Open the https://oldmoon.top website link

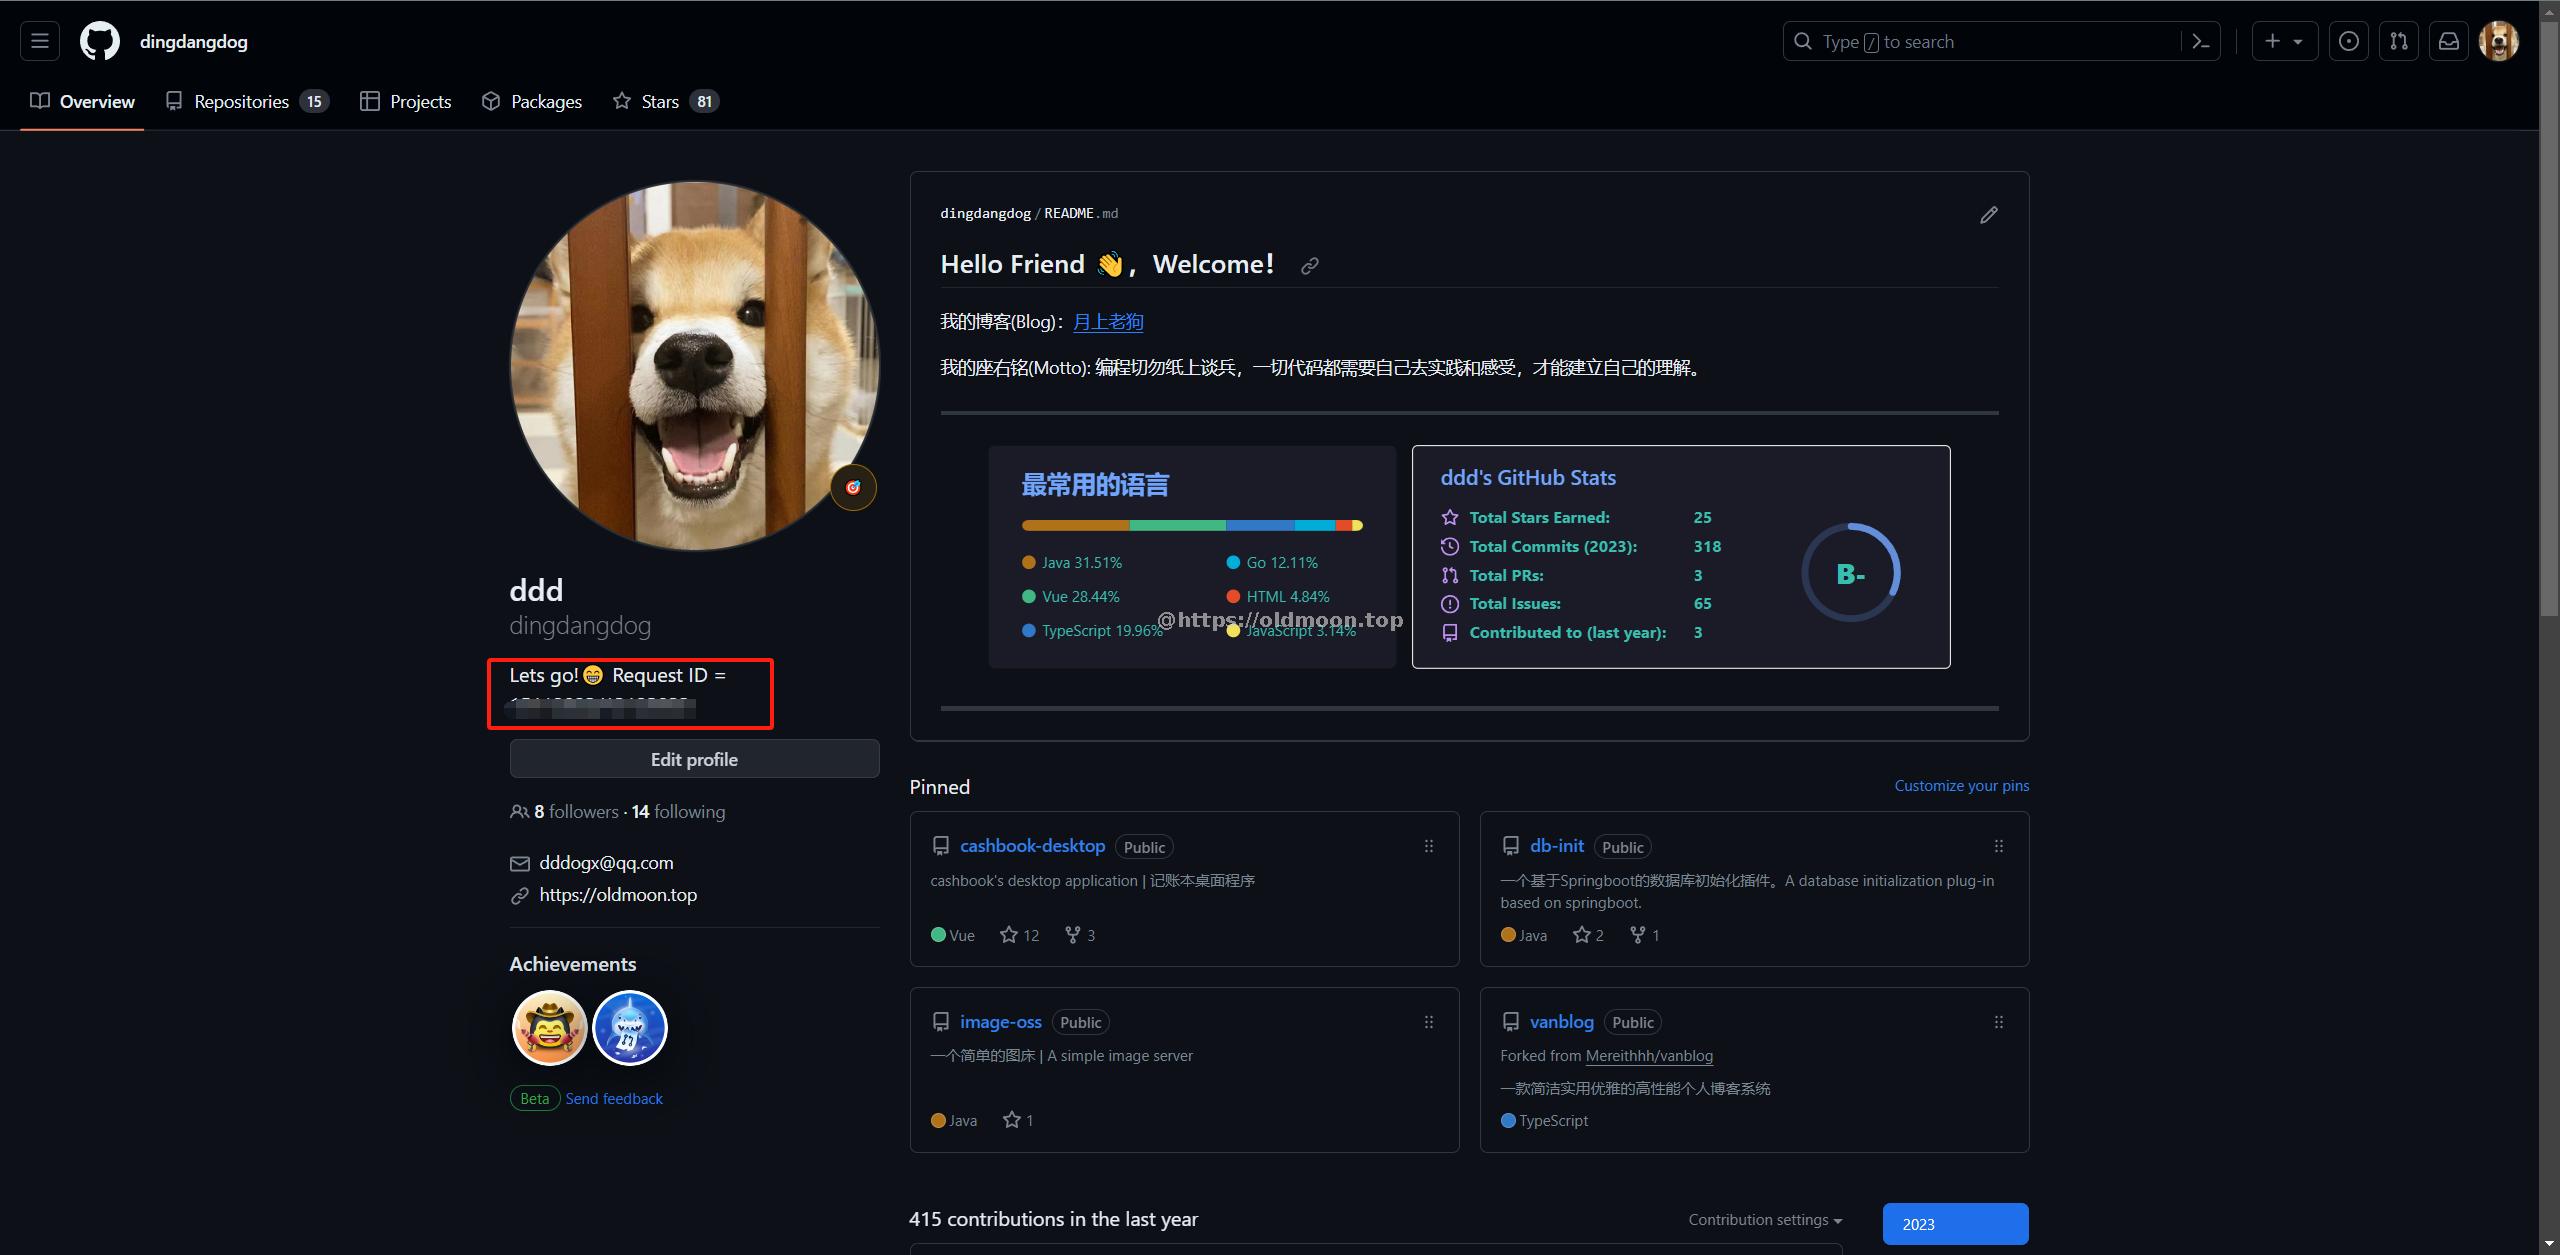click(618, 895)
